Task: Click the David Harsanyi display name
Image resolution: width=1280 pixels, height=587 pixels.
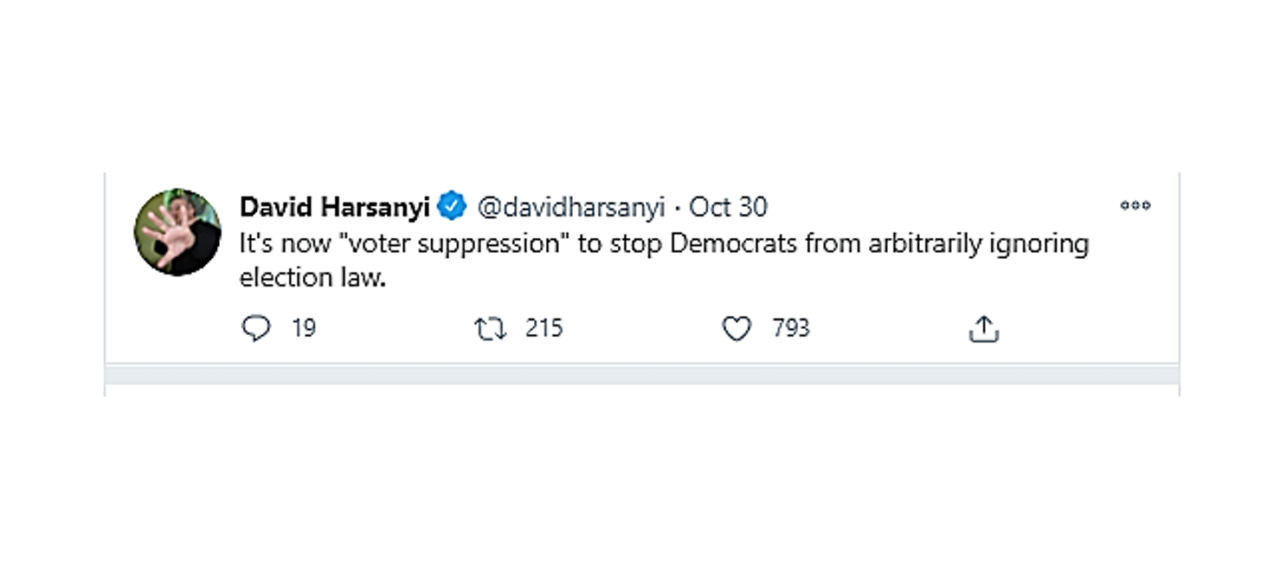Action: 334,207
